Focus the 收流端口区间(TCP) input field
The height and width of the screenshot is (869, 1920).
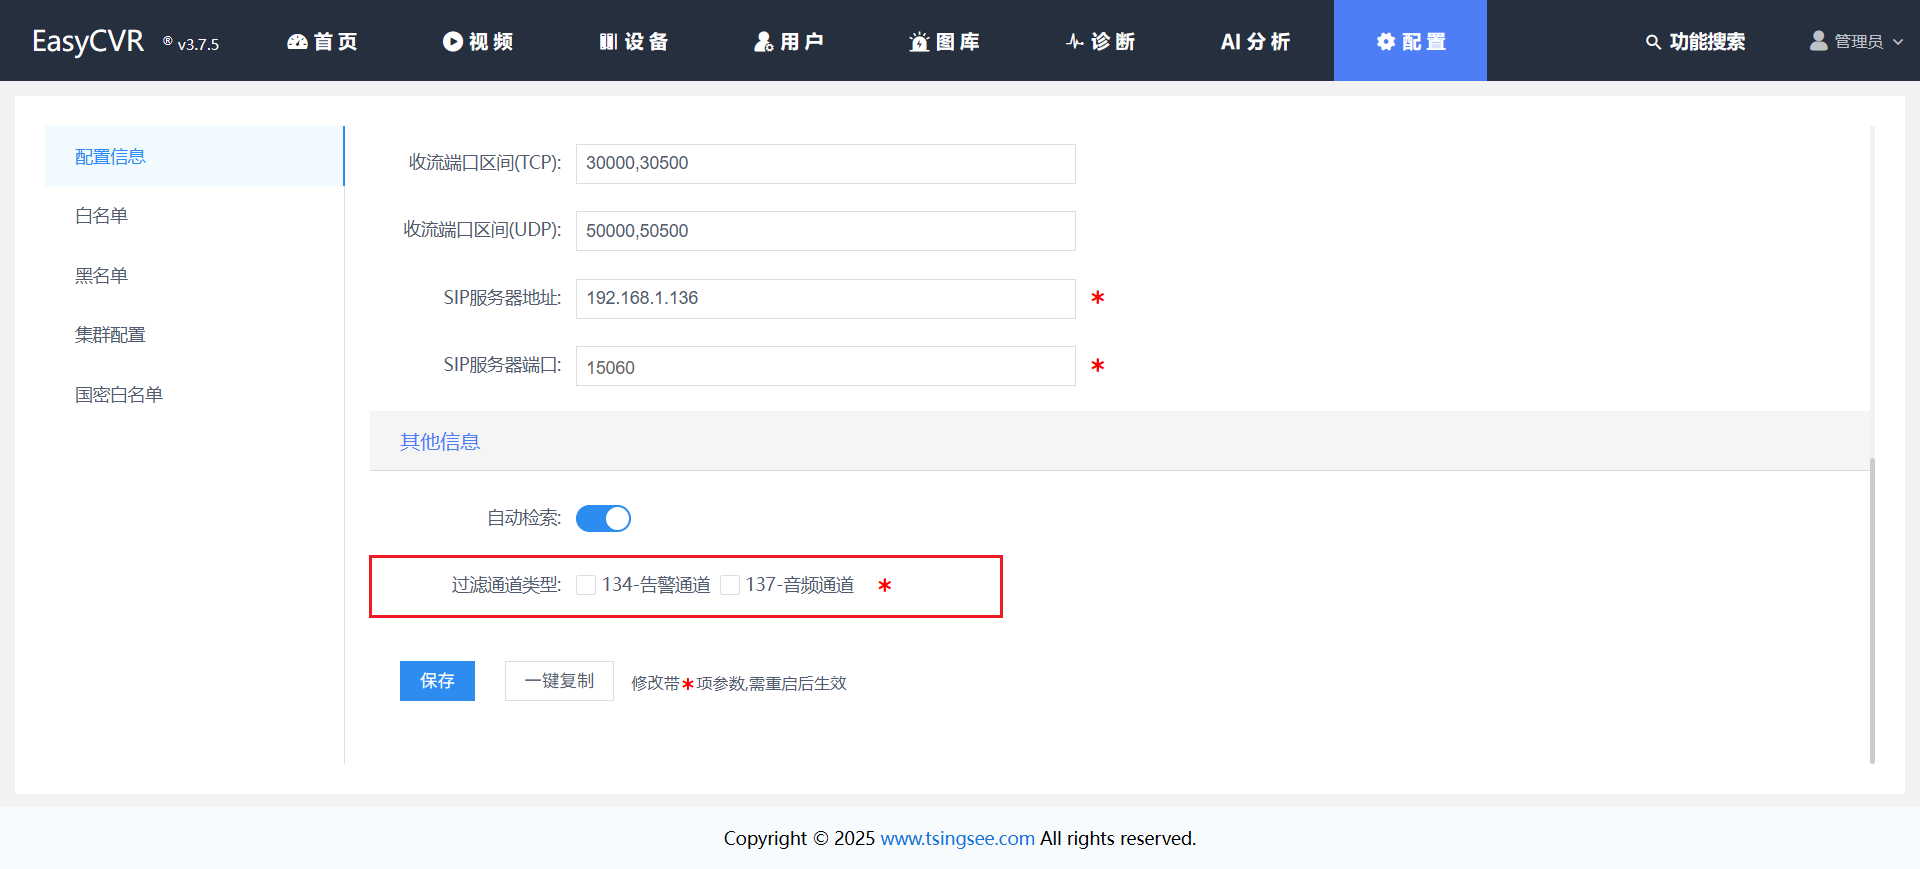825,164
